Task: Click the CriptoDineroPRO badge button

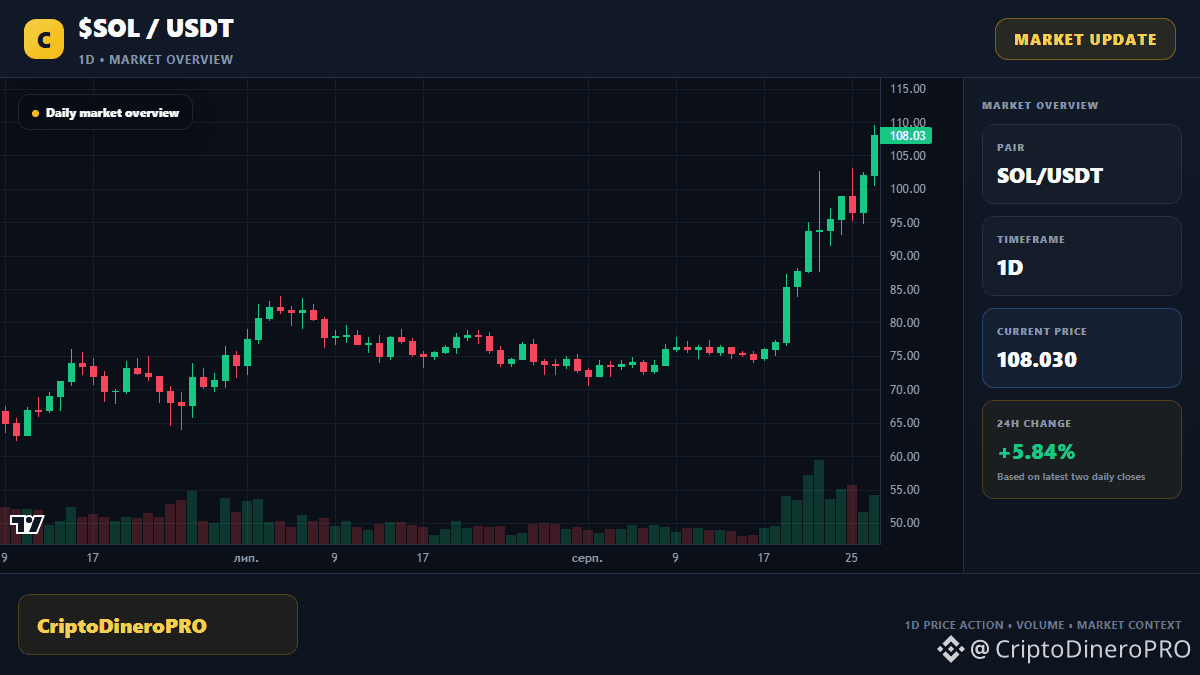Action: pyautogui.click(x=158, y=625)
